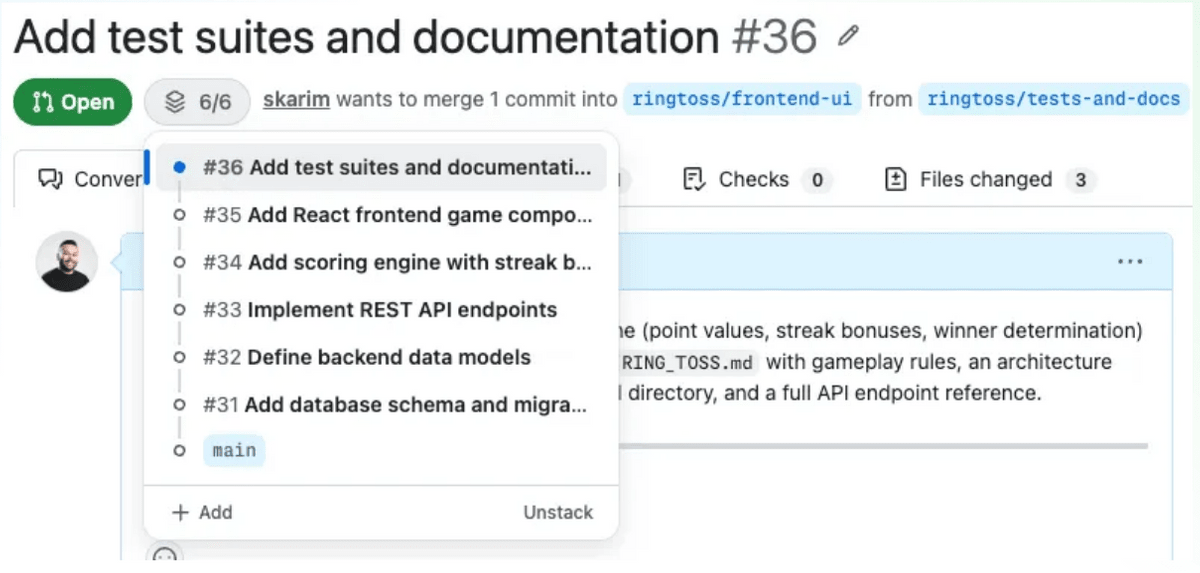Open the skarim user profile link
Viewport: 1200px width, 573px height.
(x=296, y=100)
